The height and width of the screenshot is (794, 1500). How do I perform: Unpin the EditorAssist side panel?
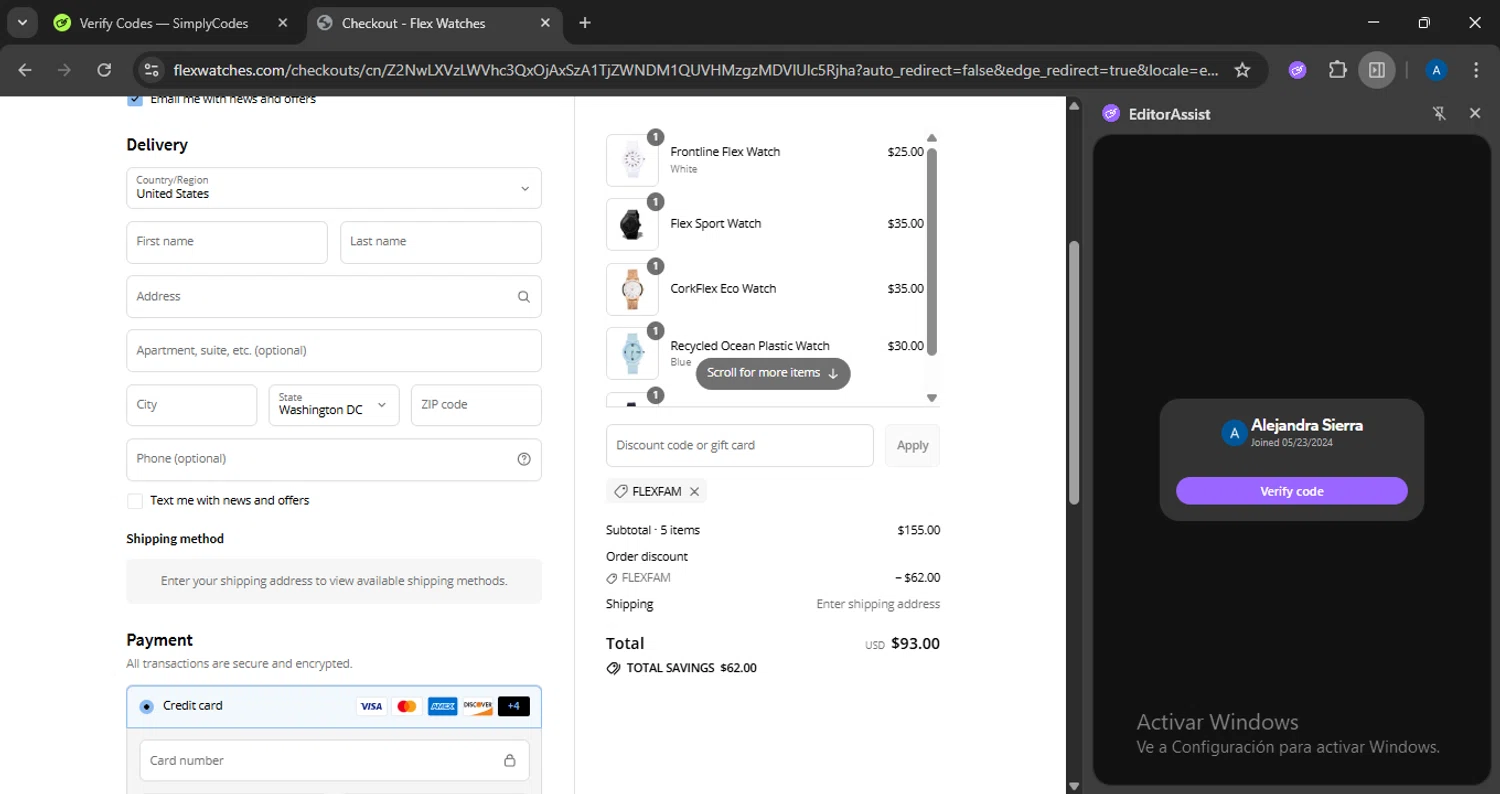(1439, 114)
